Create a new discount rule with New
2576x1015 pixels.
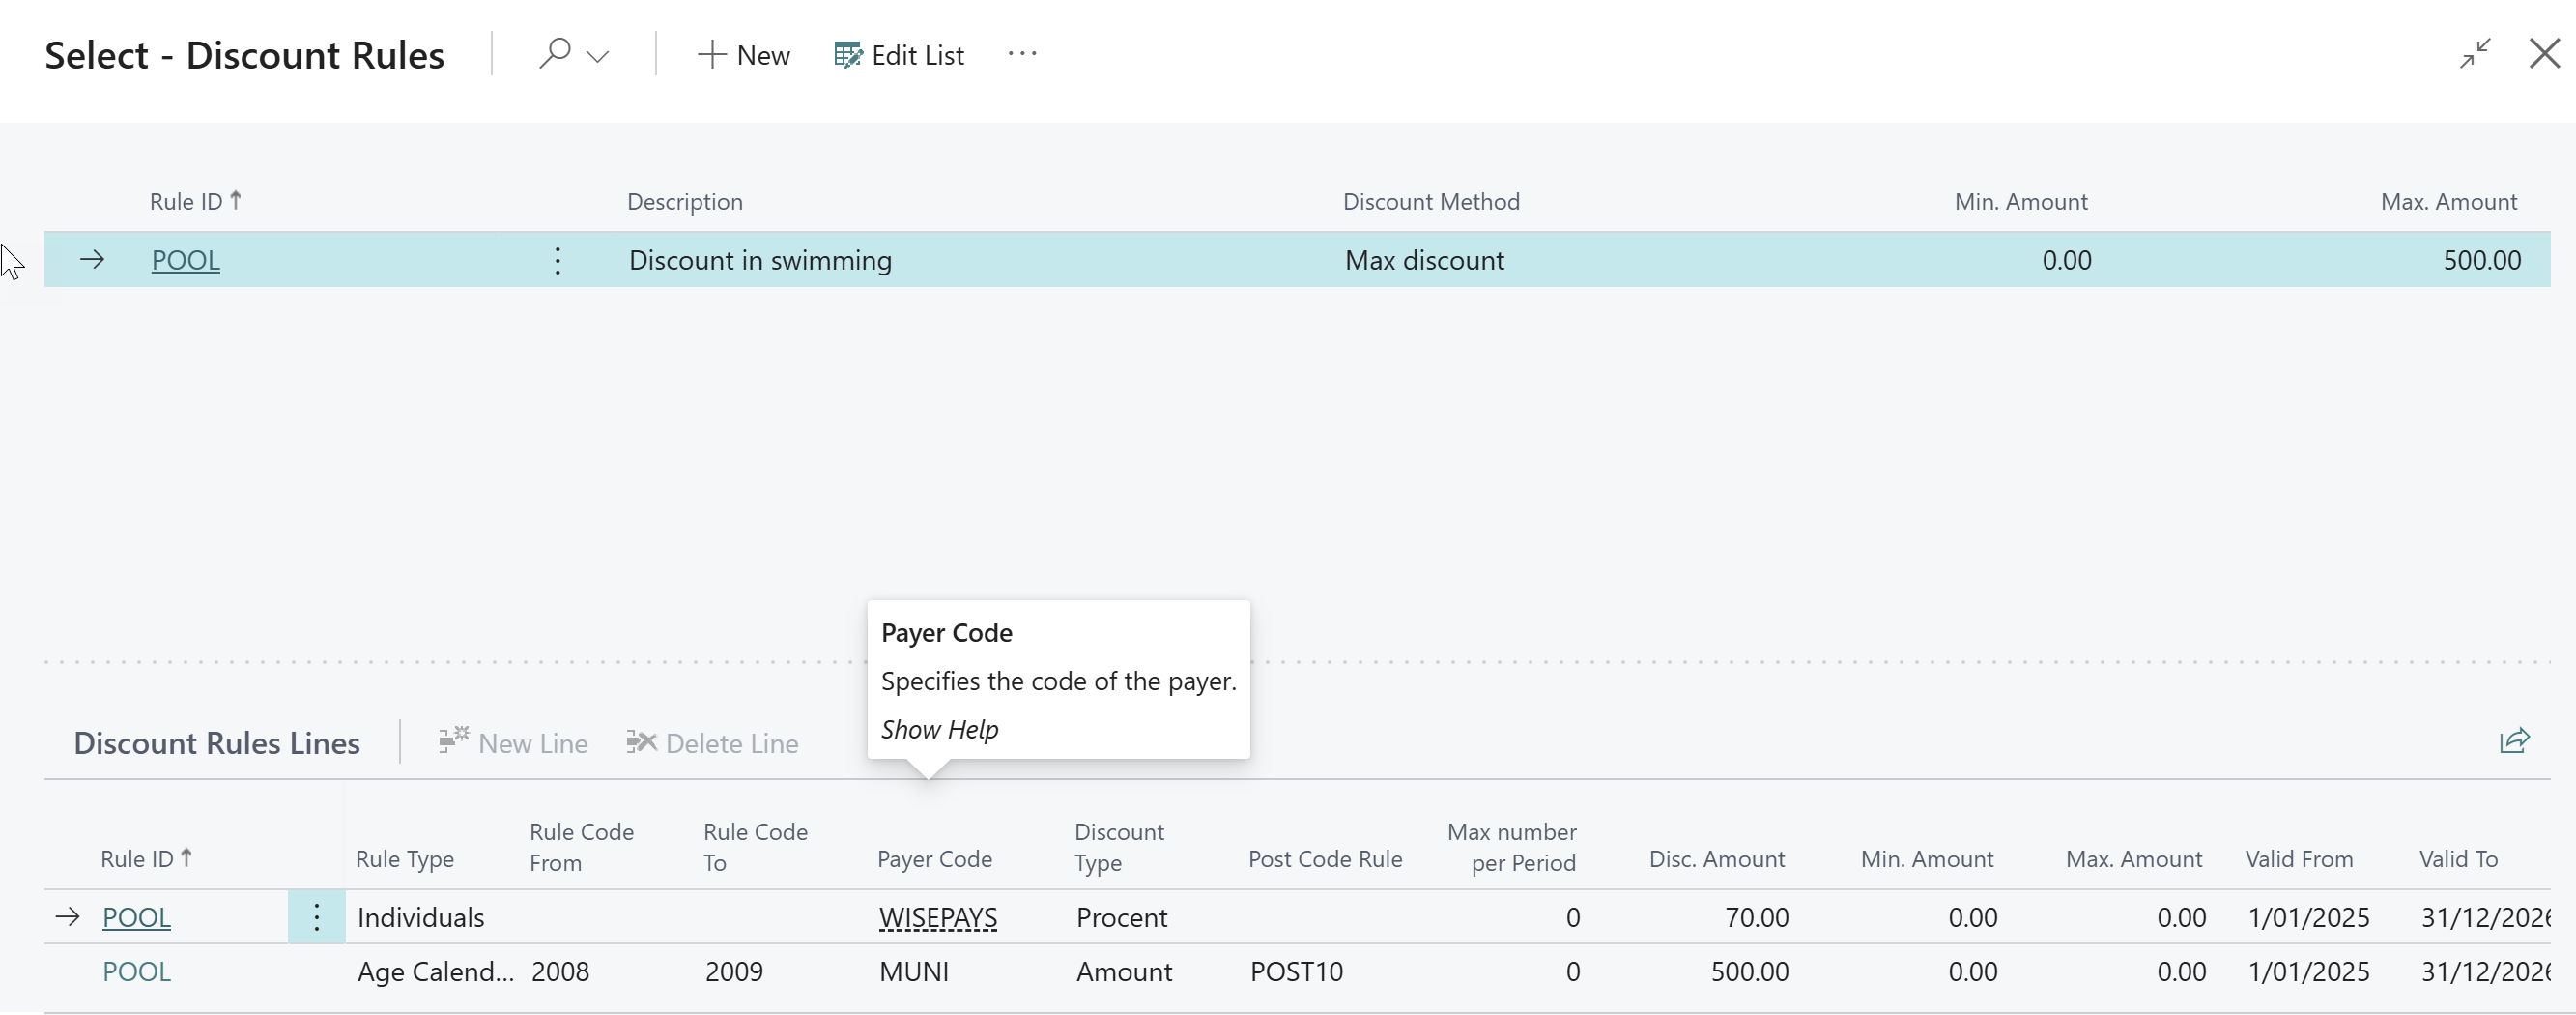pos(743,55)
